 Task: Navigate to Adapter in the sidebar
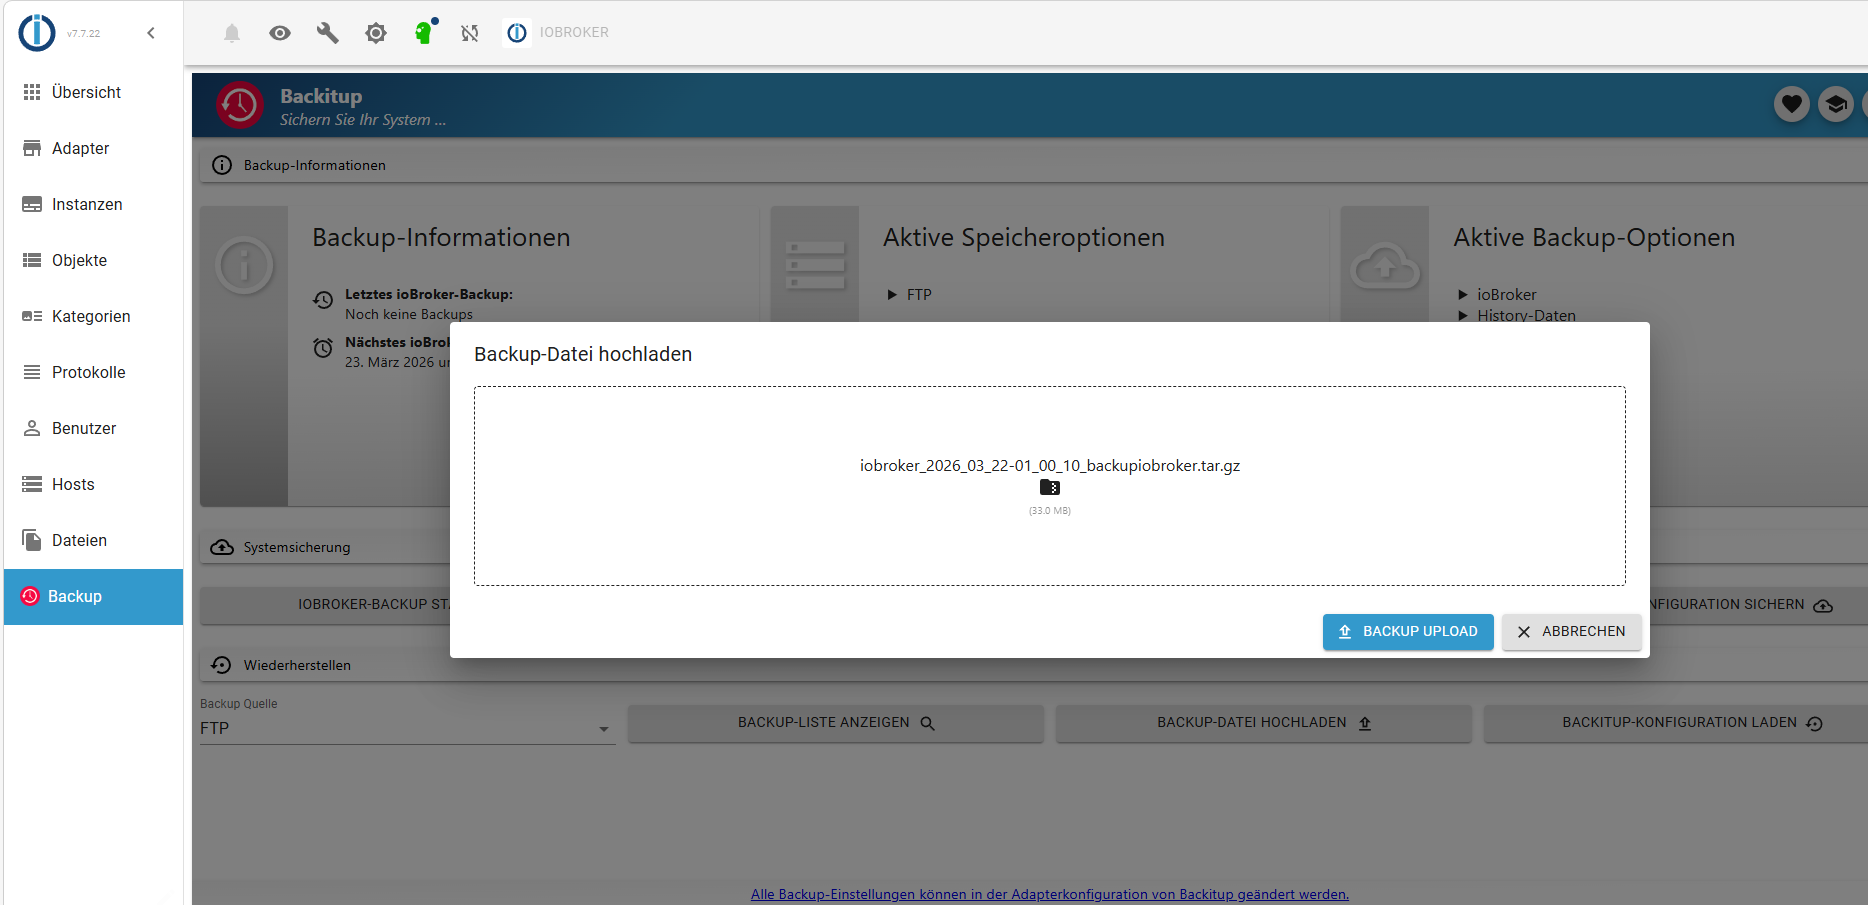click(80, 148)
